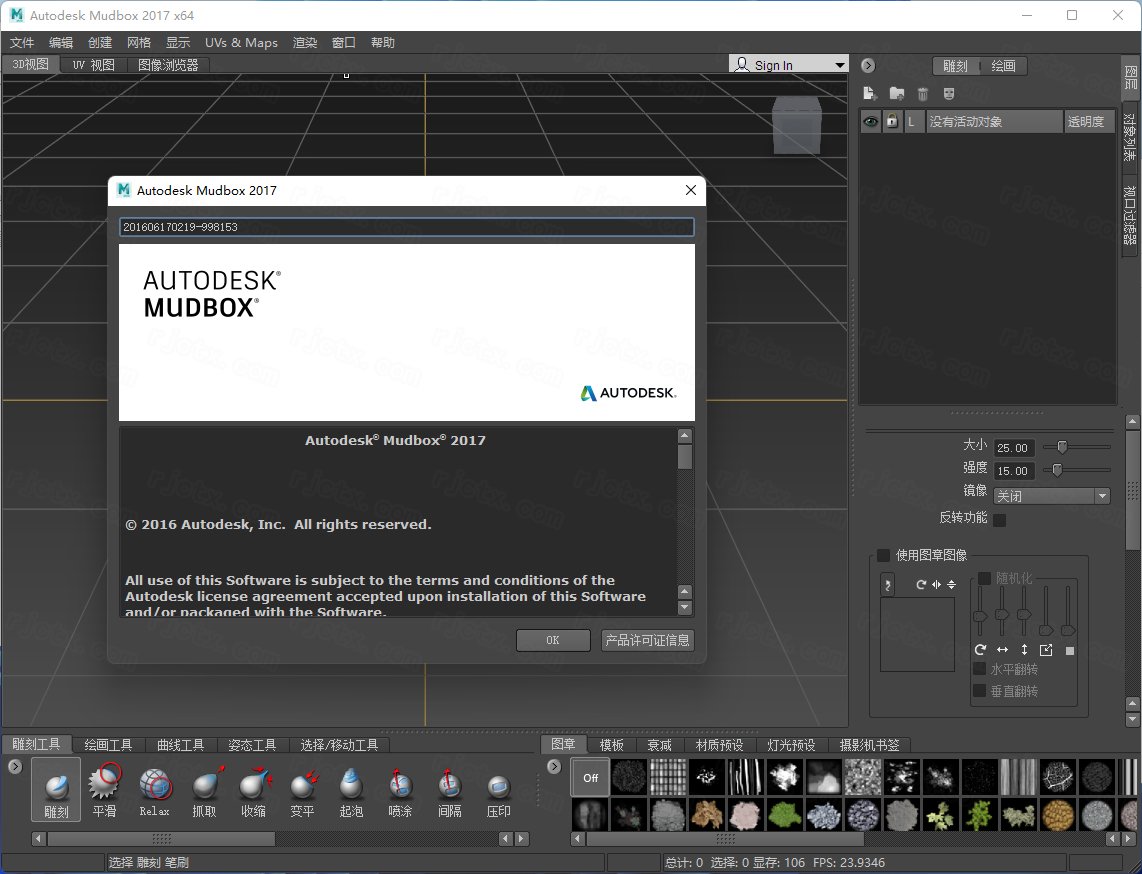1142x874 pixels.
Task: Click the new layer folder icon
Action: 897,93
